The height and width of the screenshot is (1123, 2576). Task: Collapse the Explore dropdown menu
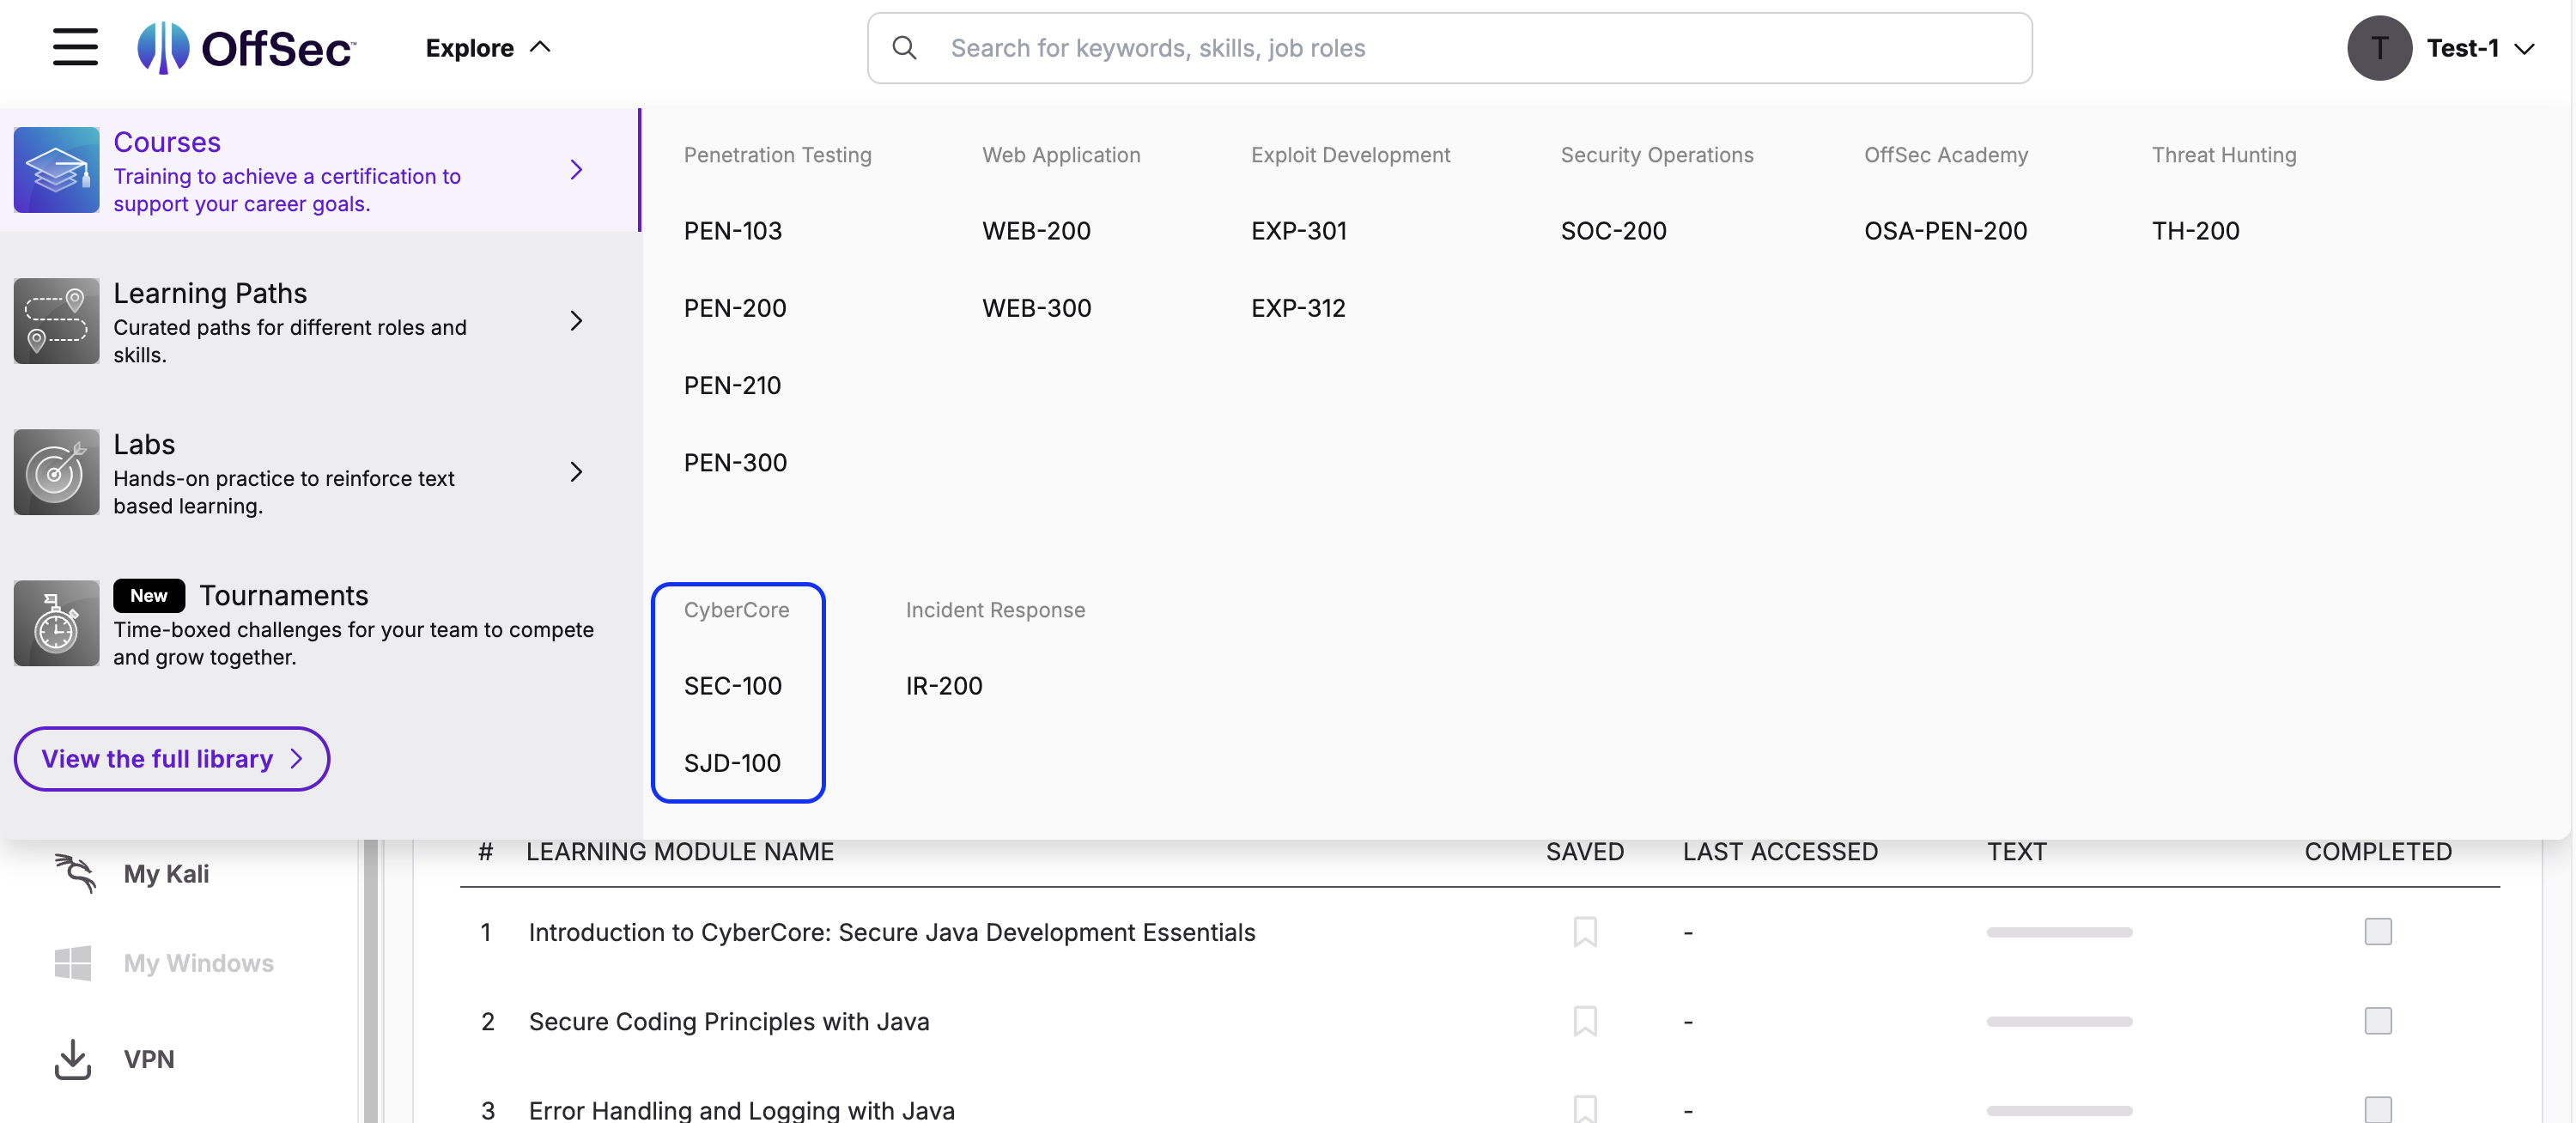(x=488, y=47)
